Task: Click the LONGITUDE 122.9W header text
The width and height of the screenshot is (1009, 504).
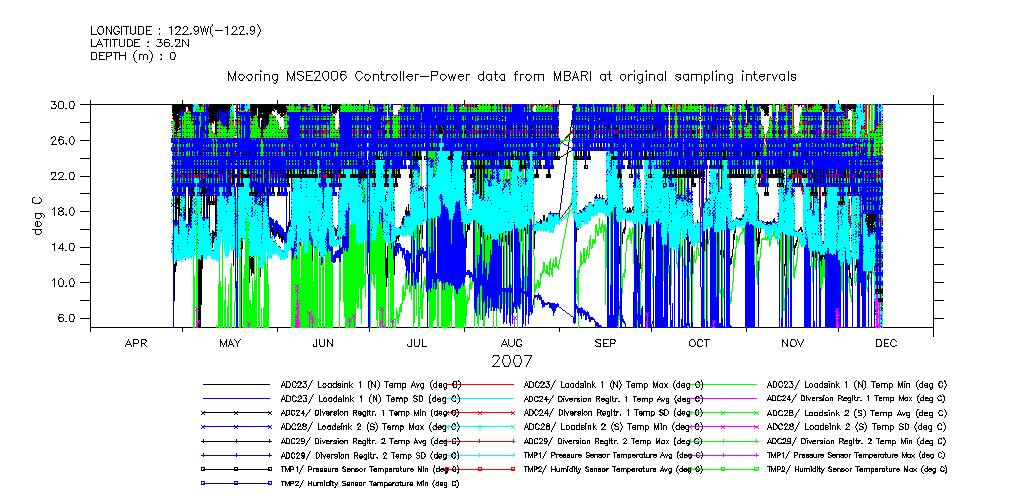Action: [176, 30]
